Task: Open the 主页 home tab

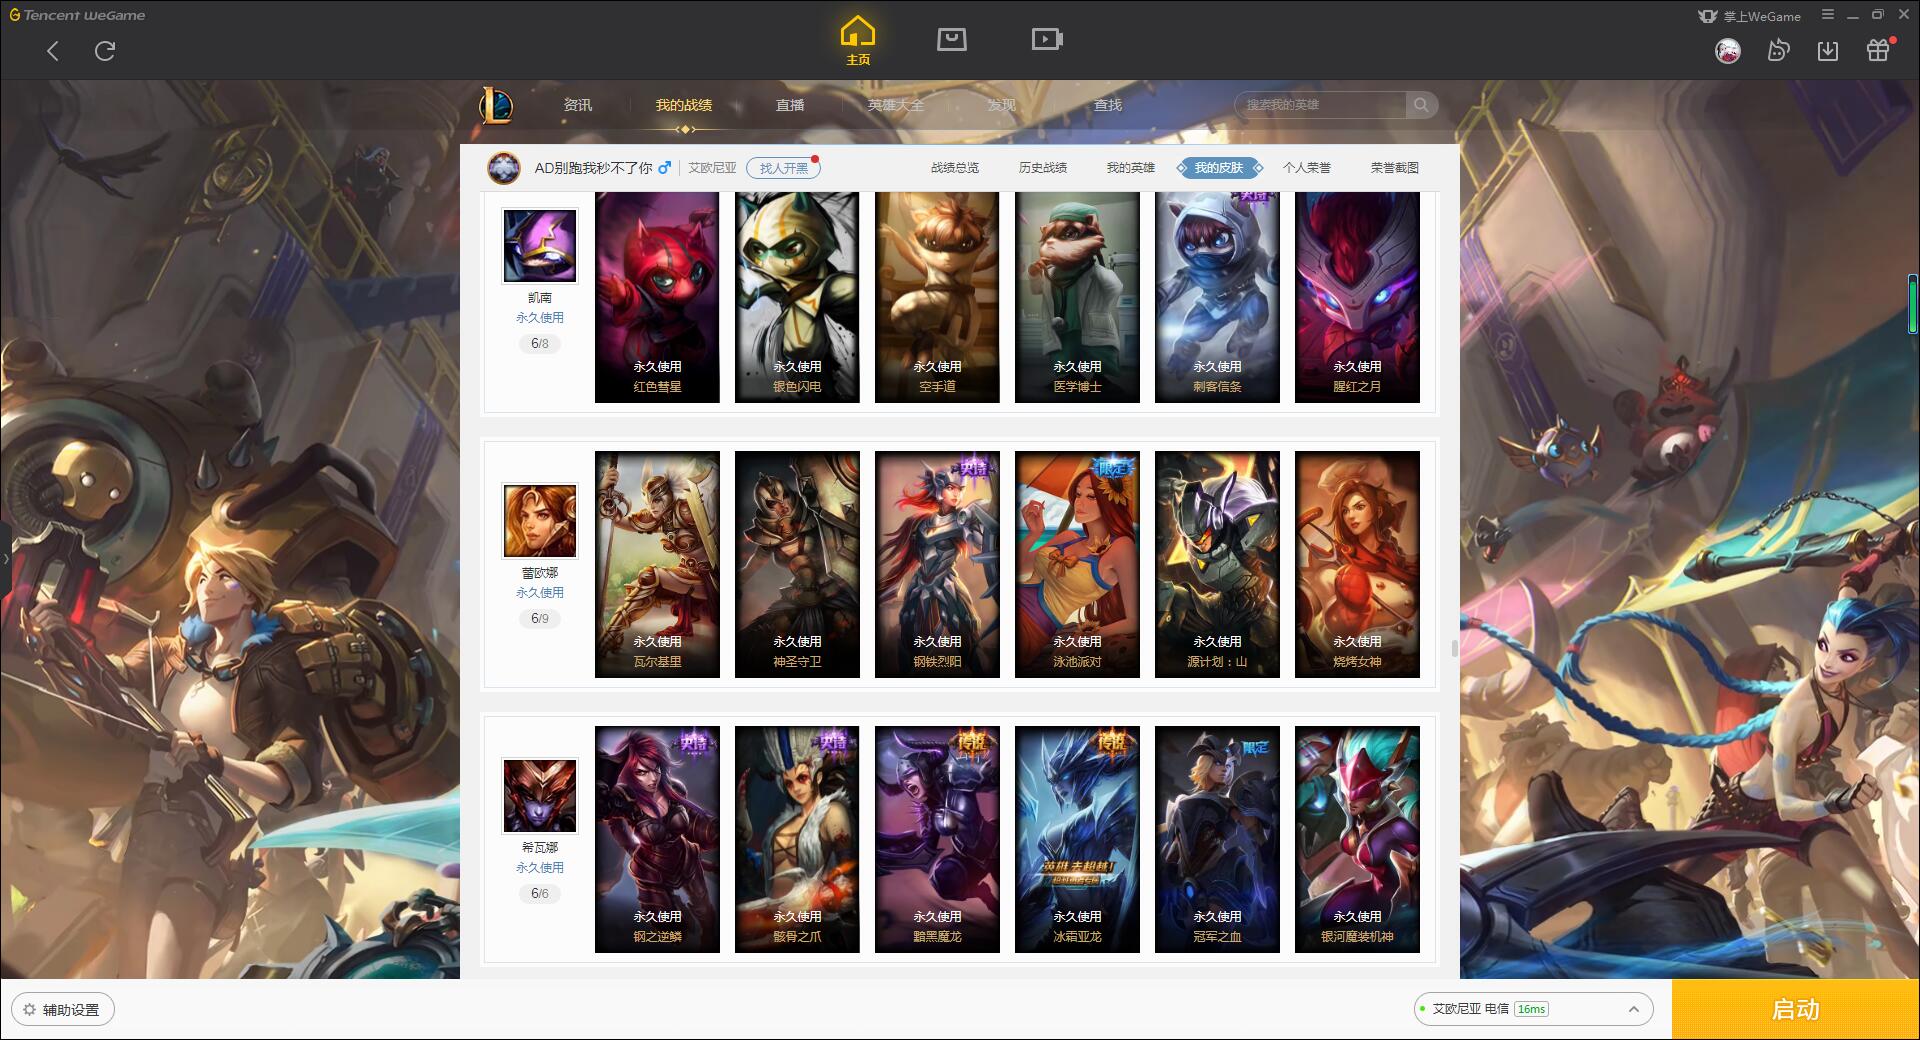Action: tap(858, 41)
